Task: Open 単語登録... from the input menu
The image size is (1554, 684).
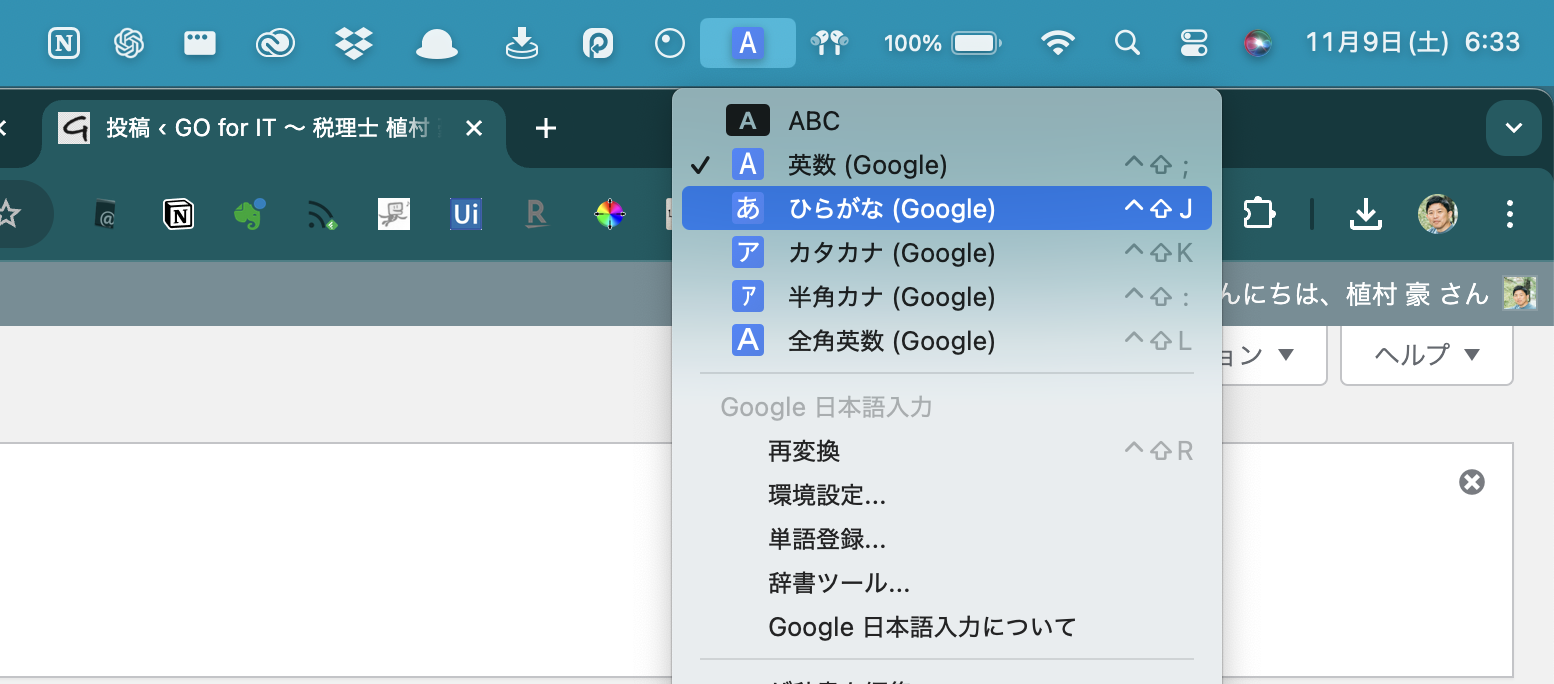Action: 947,539
